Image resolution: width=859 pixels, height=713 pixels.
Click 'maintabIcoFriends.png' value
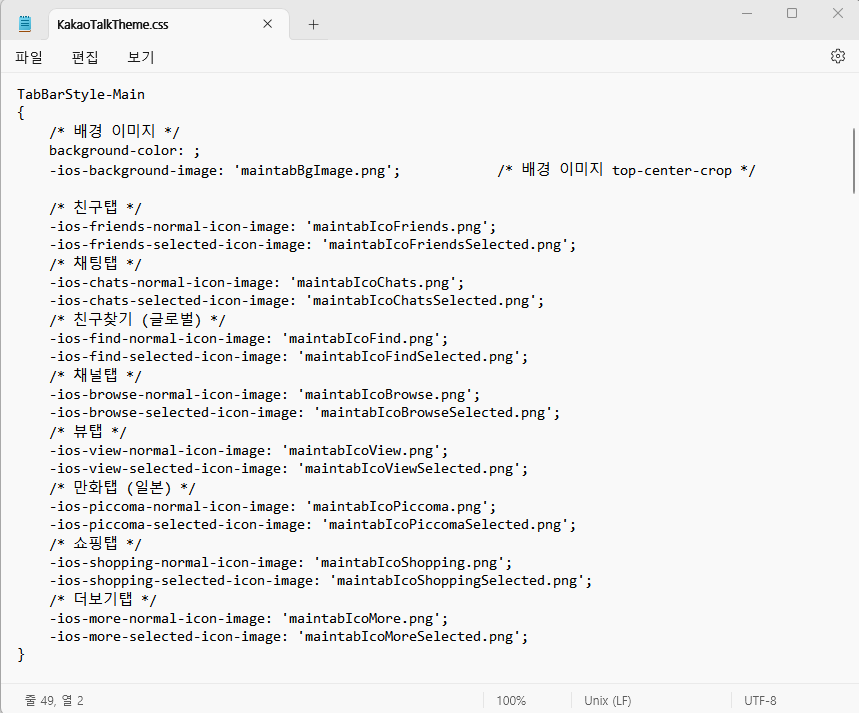coord(400,226)
